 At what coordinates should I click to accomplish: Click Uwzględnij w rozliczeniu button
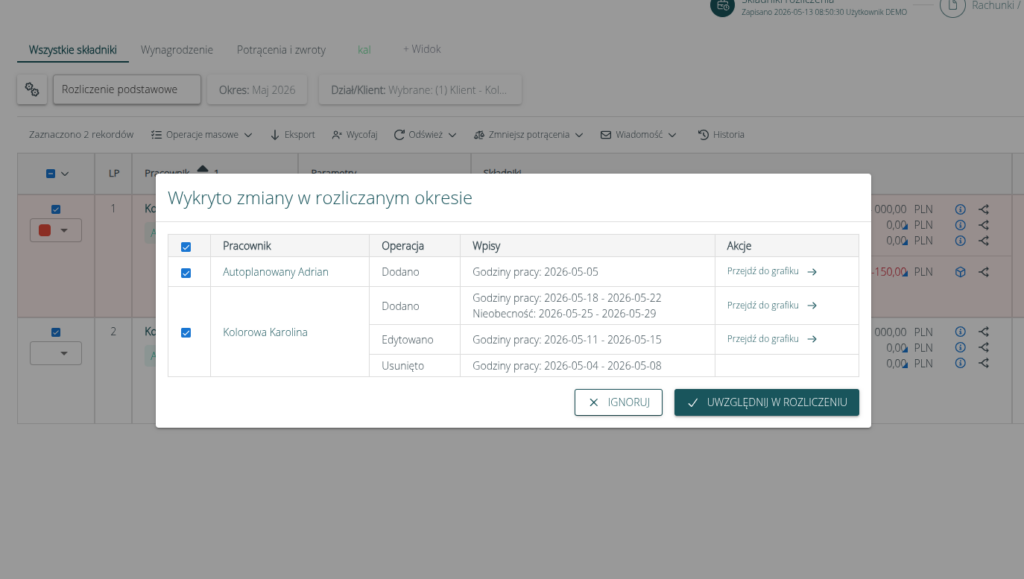[766, 402]
